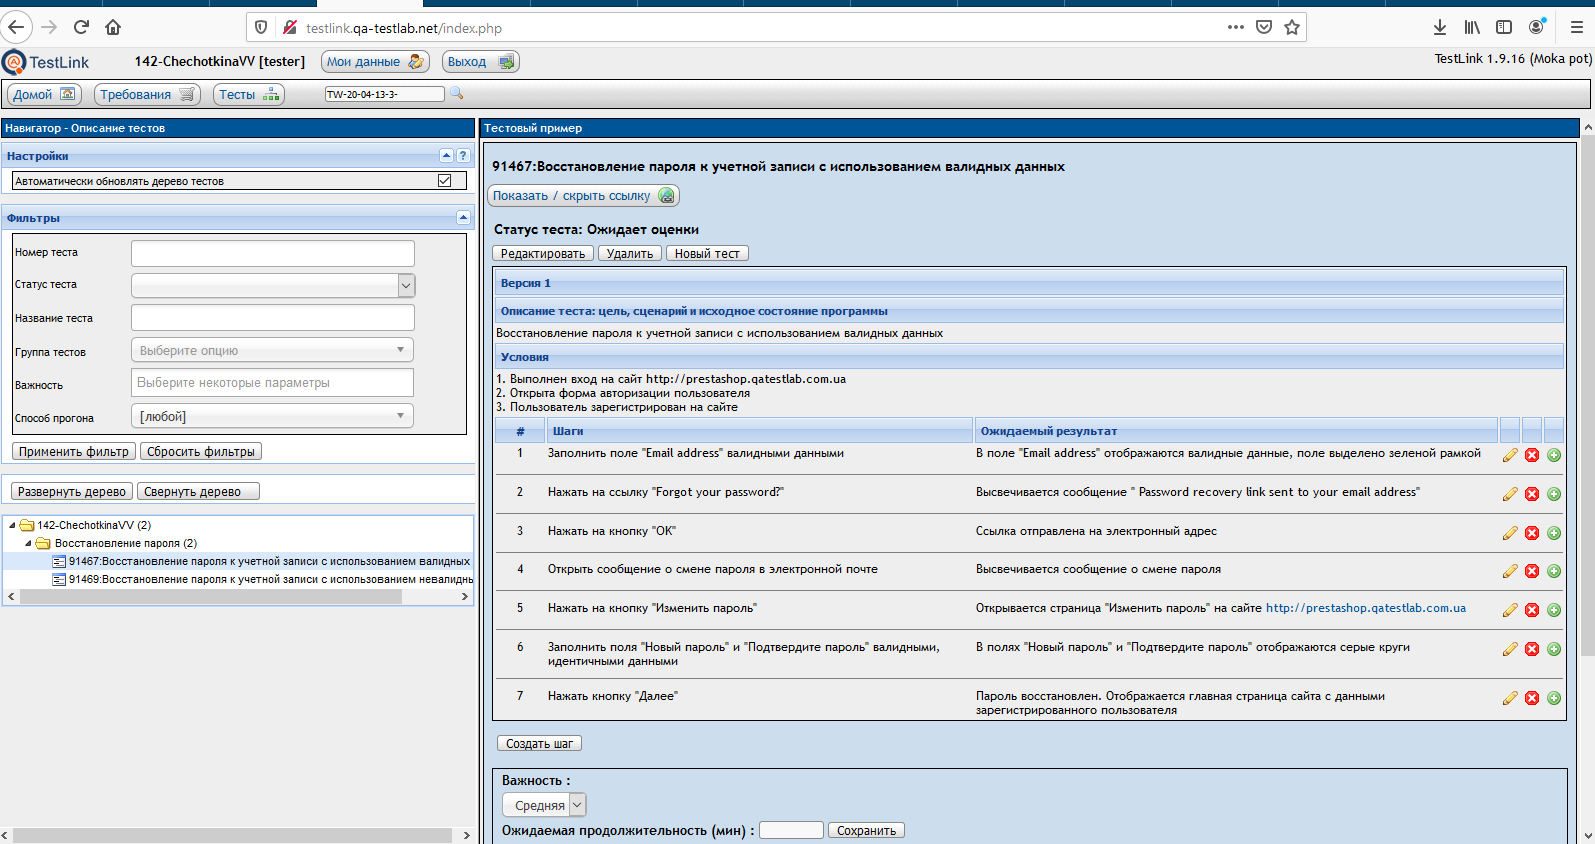Open the Требования menu
This screenshot has width=1595, height=844.
point(147,95)
